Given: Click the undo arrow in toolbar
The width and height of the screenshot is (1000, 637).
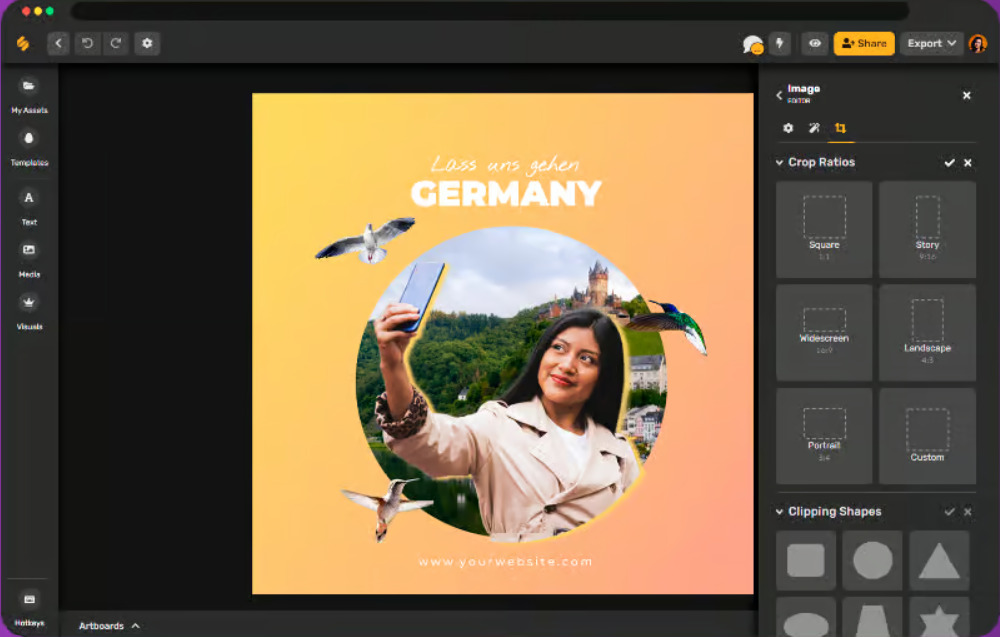Looking at the screenshot, I should (x=87, y=43).
